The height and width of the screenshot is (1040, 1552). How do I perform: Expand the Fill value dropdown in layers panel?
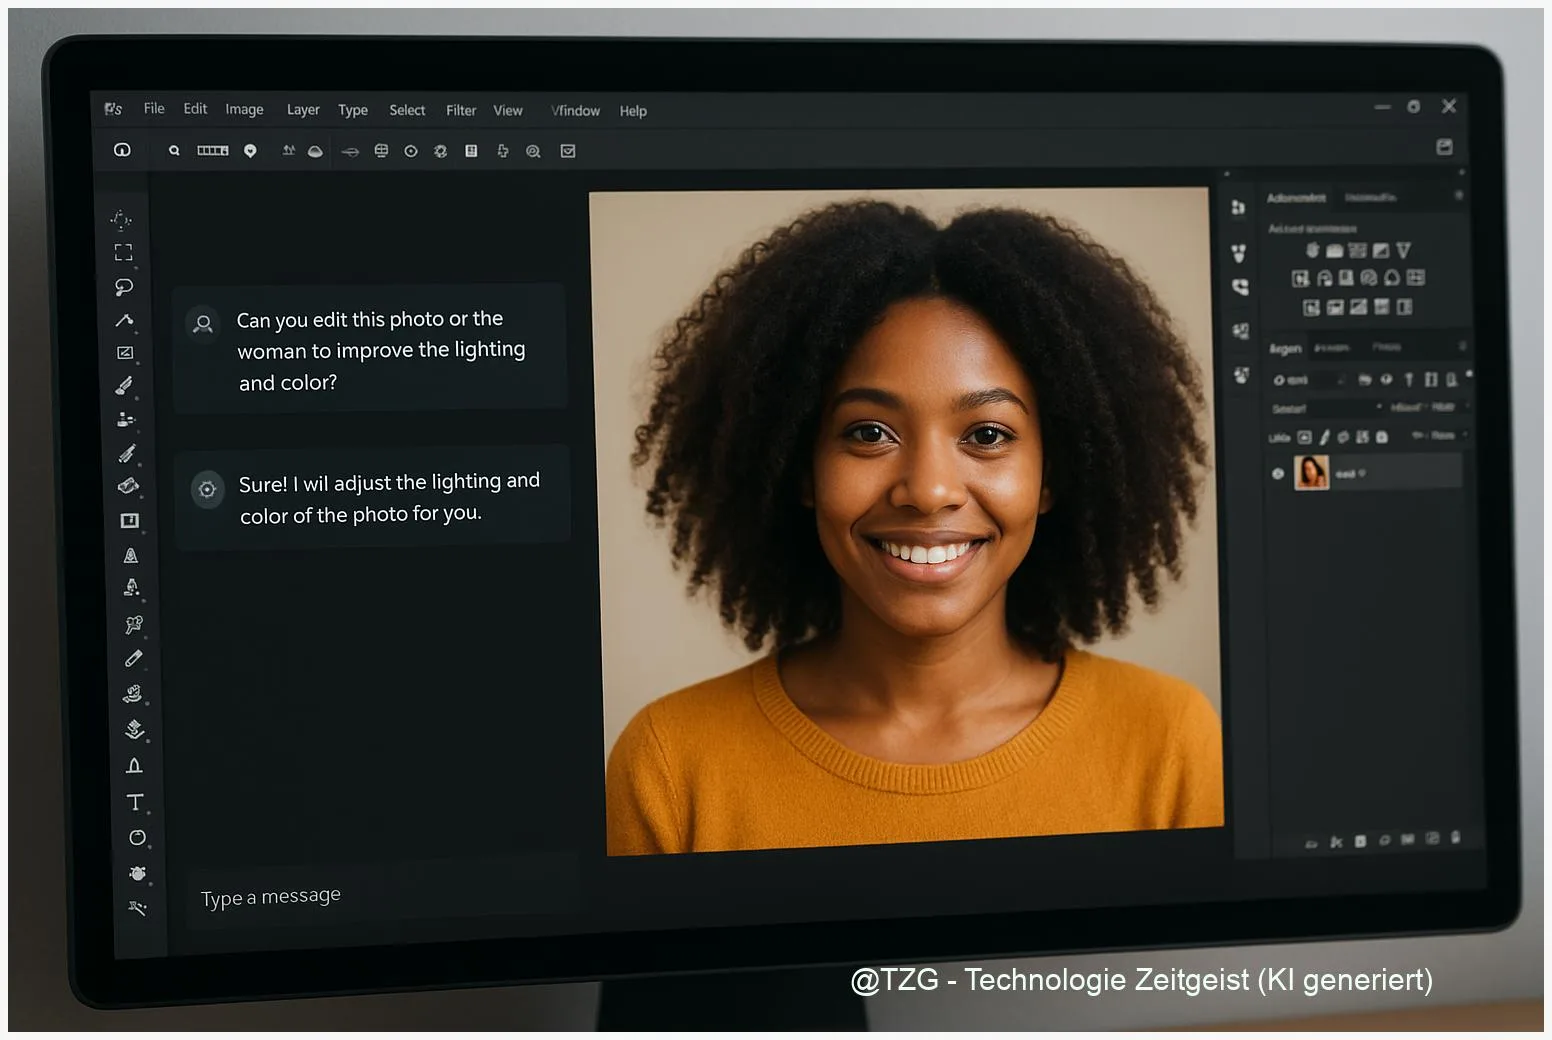[x=1440, y=436]
